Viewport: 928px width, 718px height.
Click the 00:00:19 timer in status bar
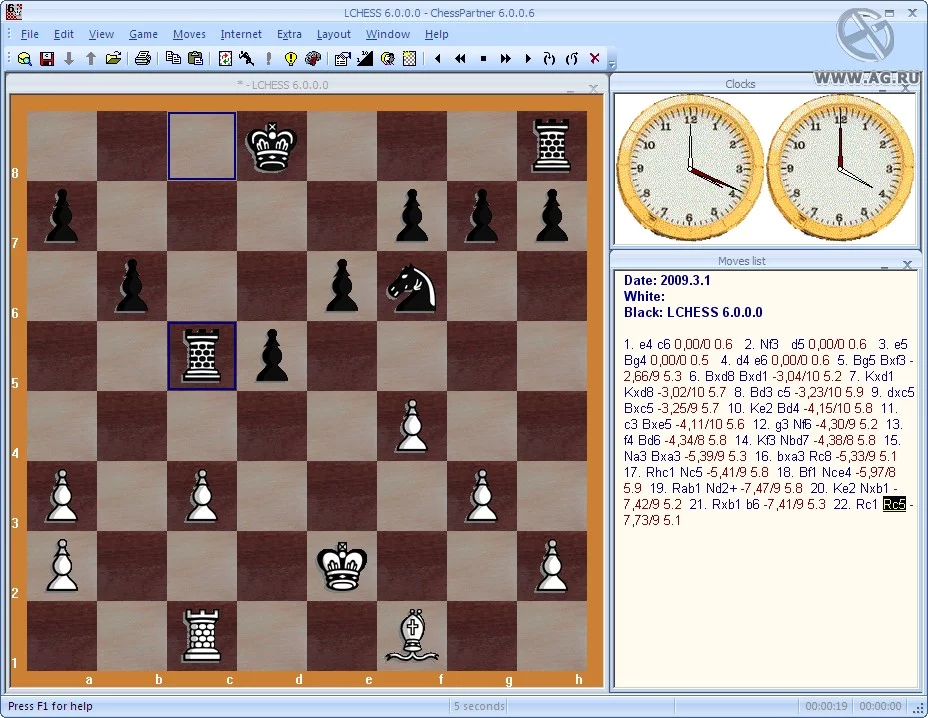(826, 706)
